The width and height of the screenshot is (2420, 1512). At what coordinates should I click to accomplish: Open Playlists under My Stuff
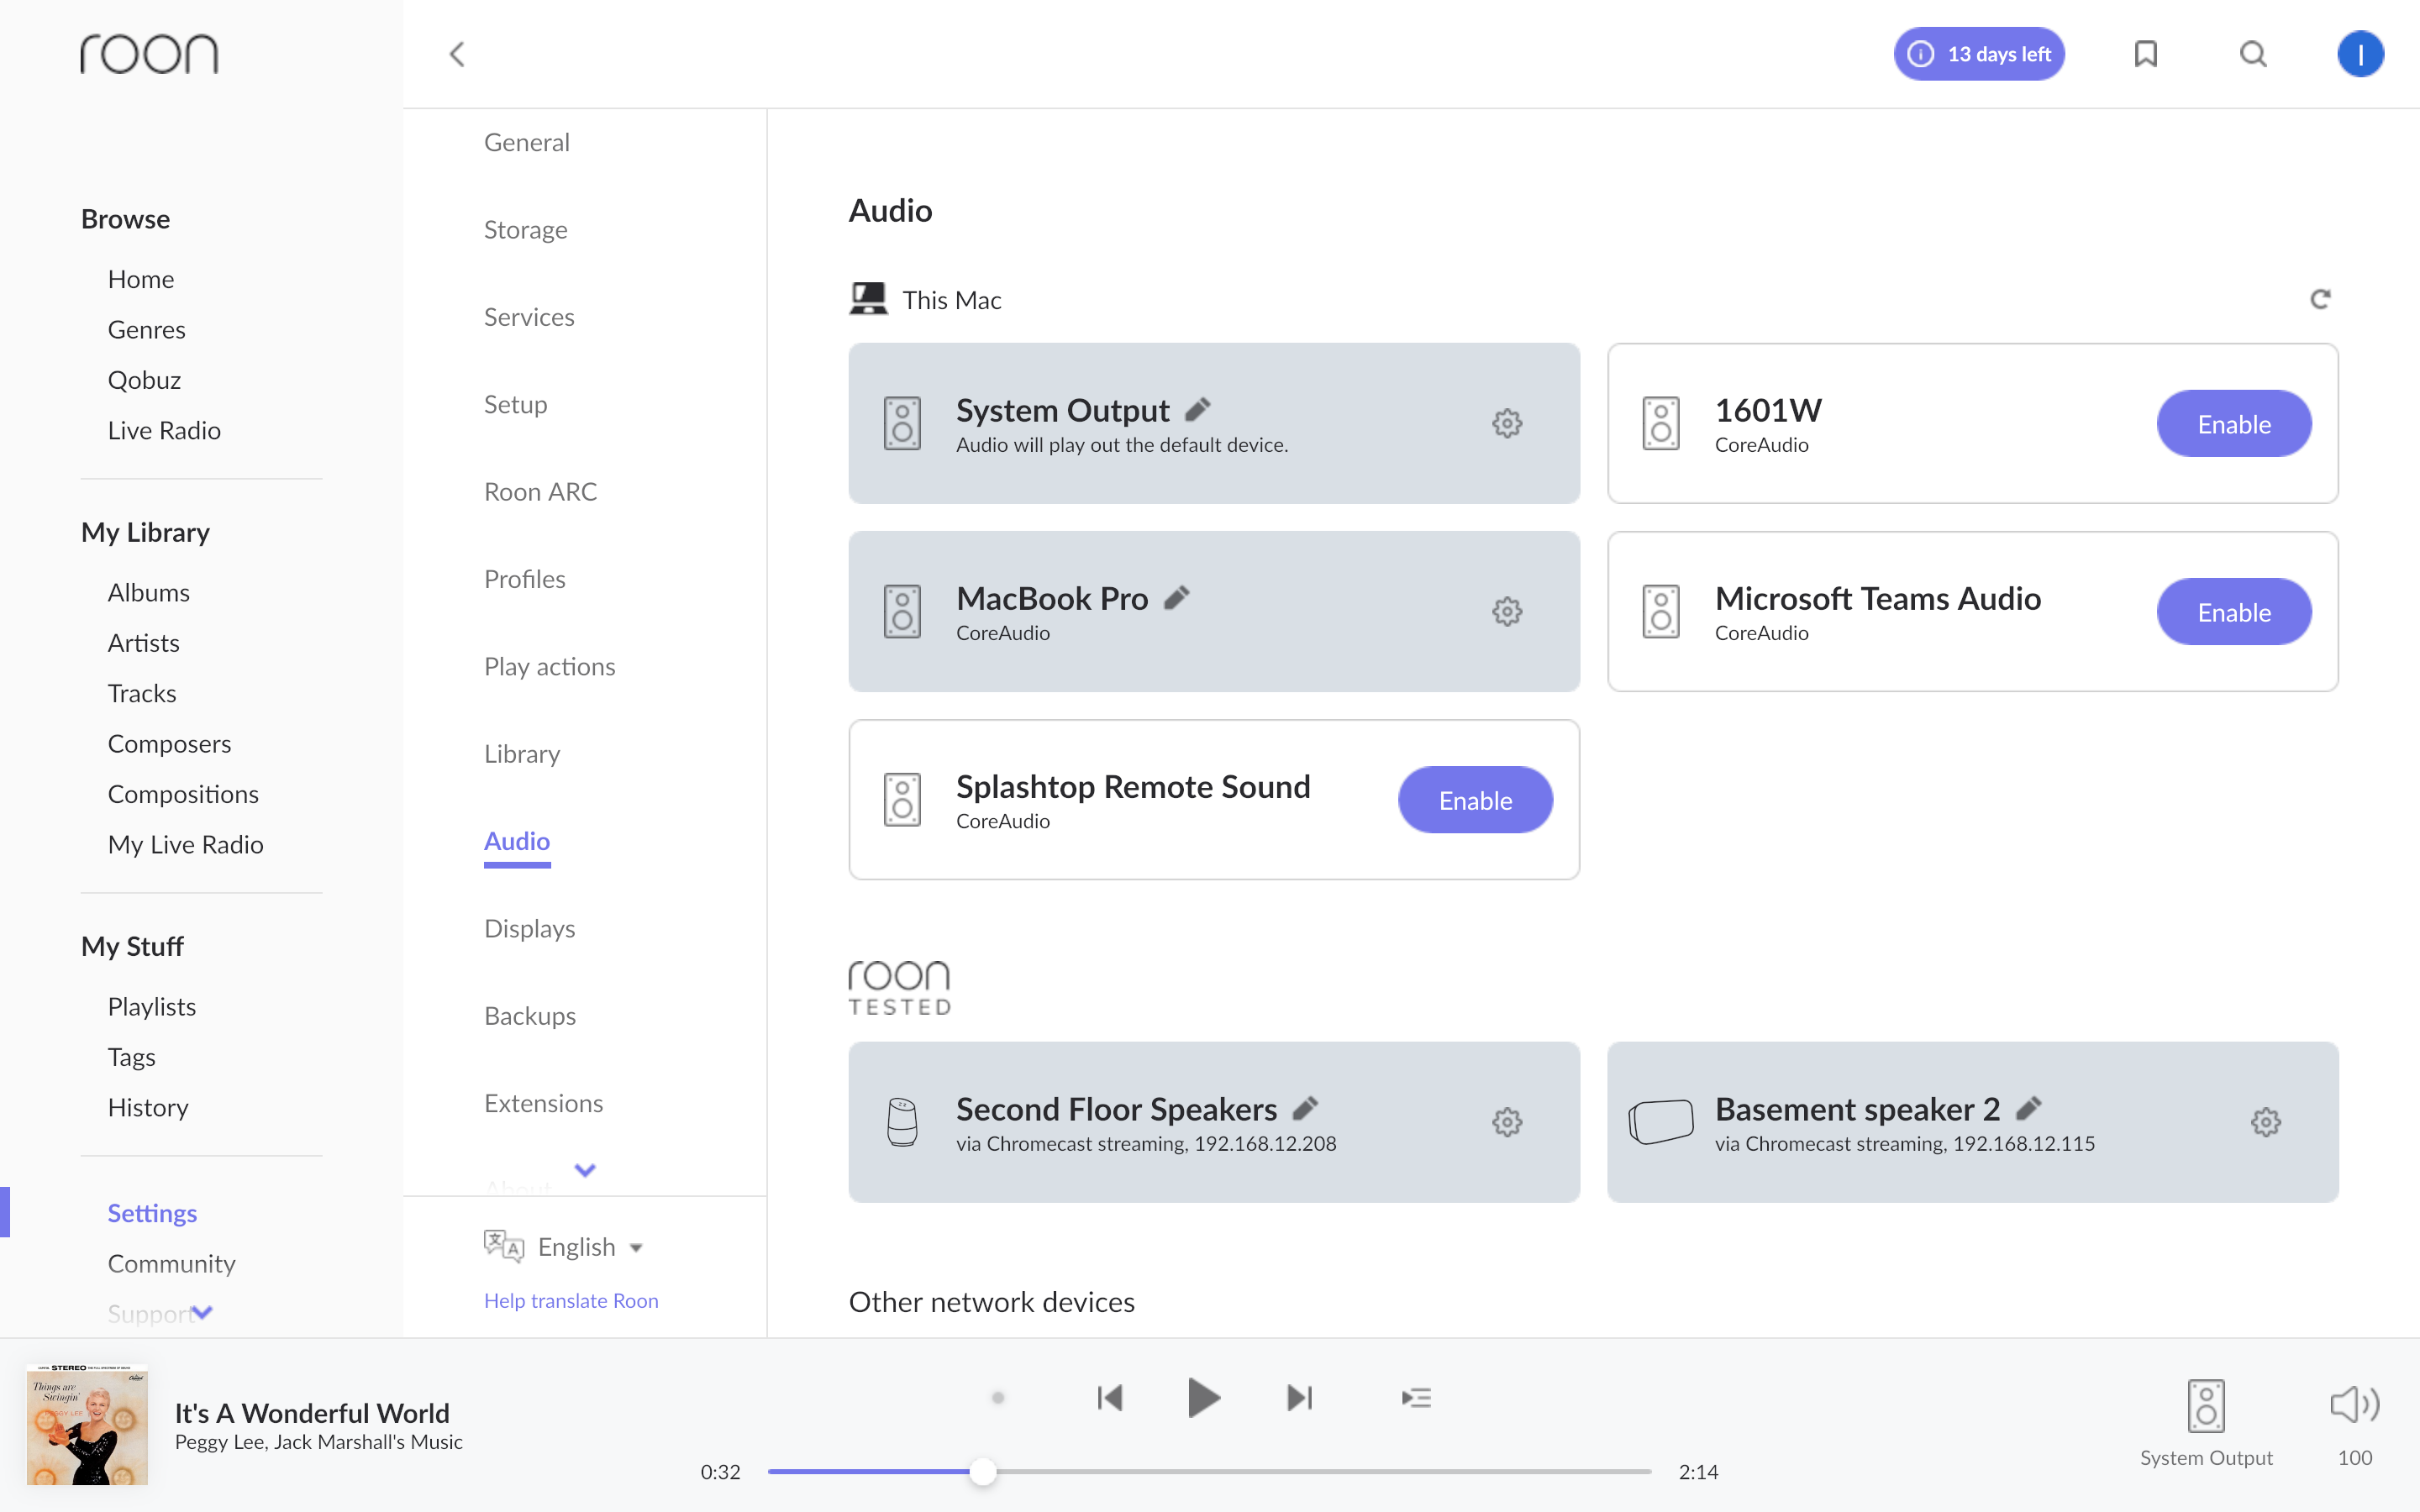click(152, 1006)
